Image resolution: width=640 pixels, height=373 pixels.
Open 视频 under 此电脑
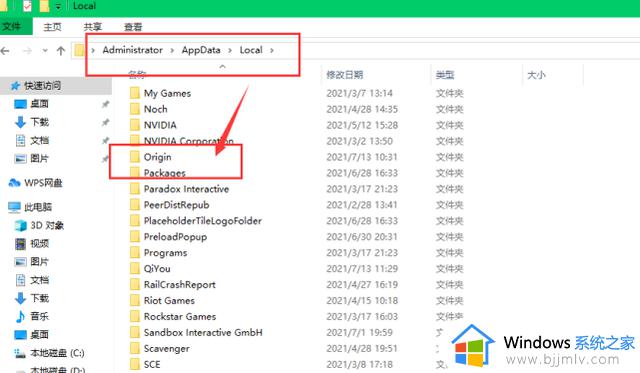pos(39,244)
